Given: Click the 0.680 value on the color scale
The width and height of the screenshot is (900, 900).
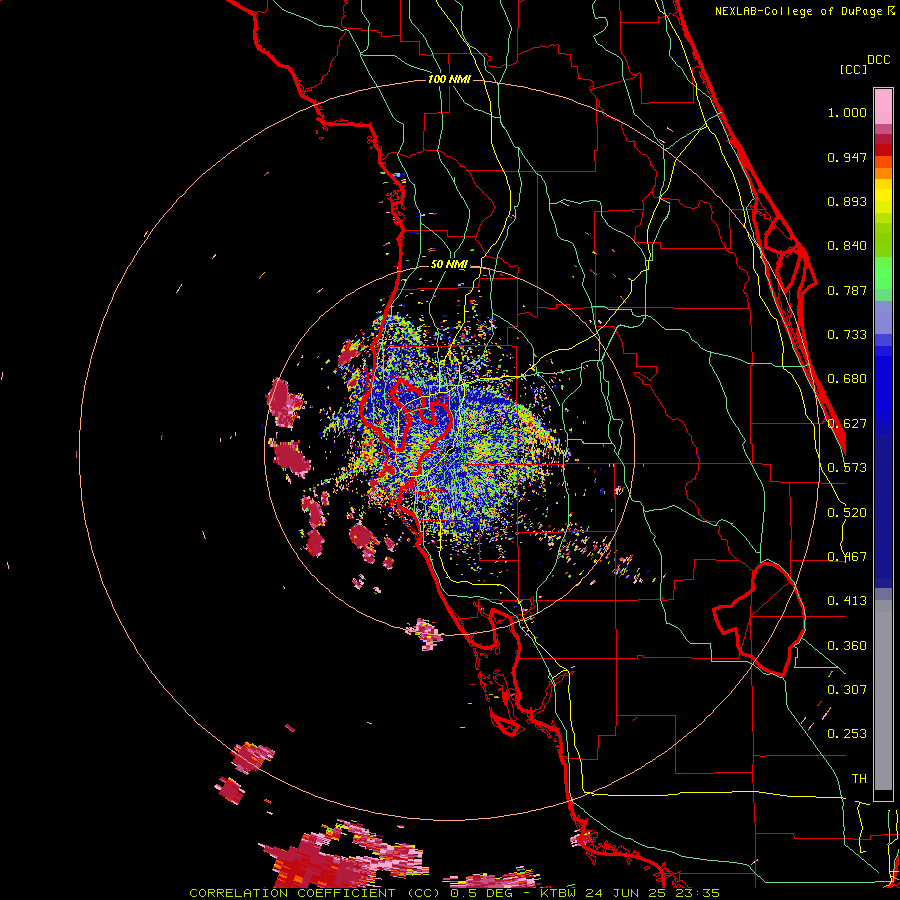Looking at the screenshot, I should 847,379.
